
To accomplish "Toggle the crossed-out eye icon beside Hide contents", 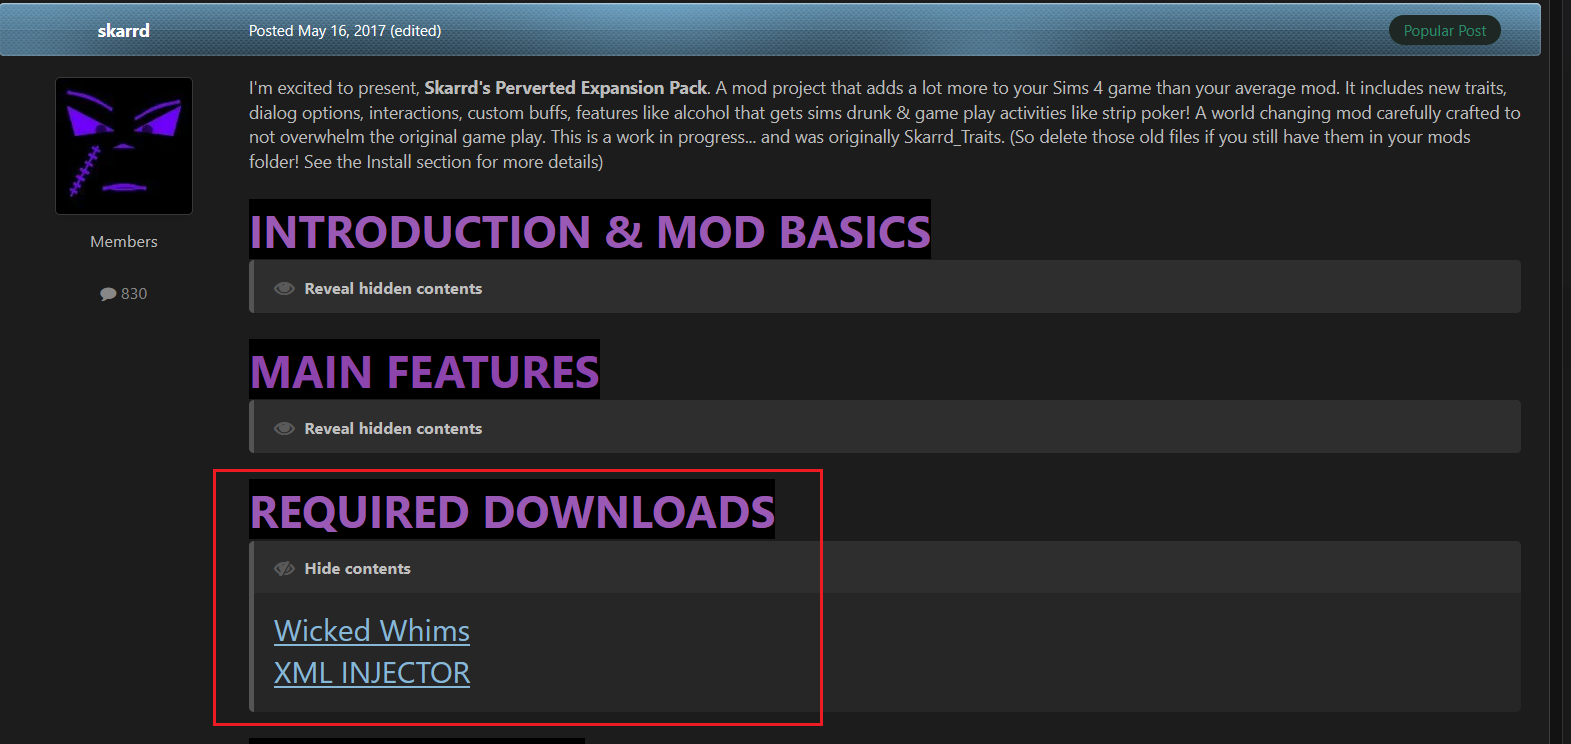I will [285, 569].
